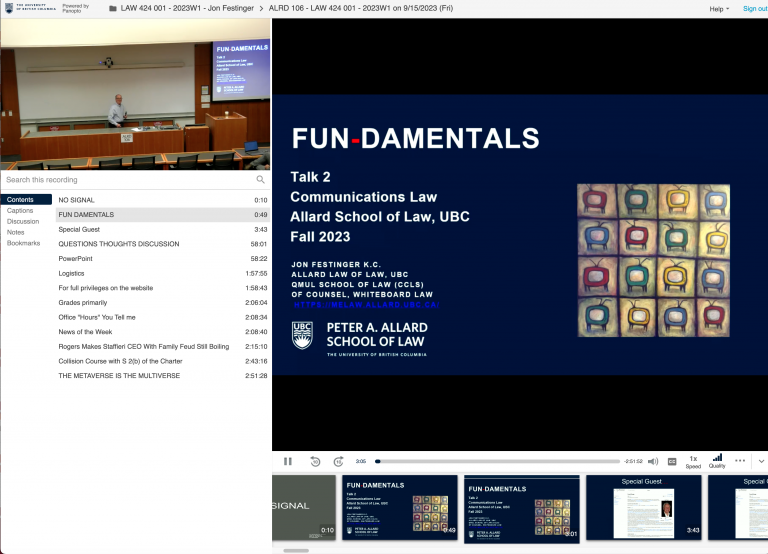Open QUESTIONS THOUGHTS DISCUSSION chapter

click(x=163, y=244)
